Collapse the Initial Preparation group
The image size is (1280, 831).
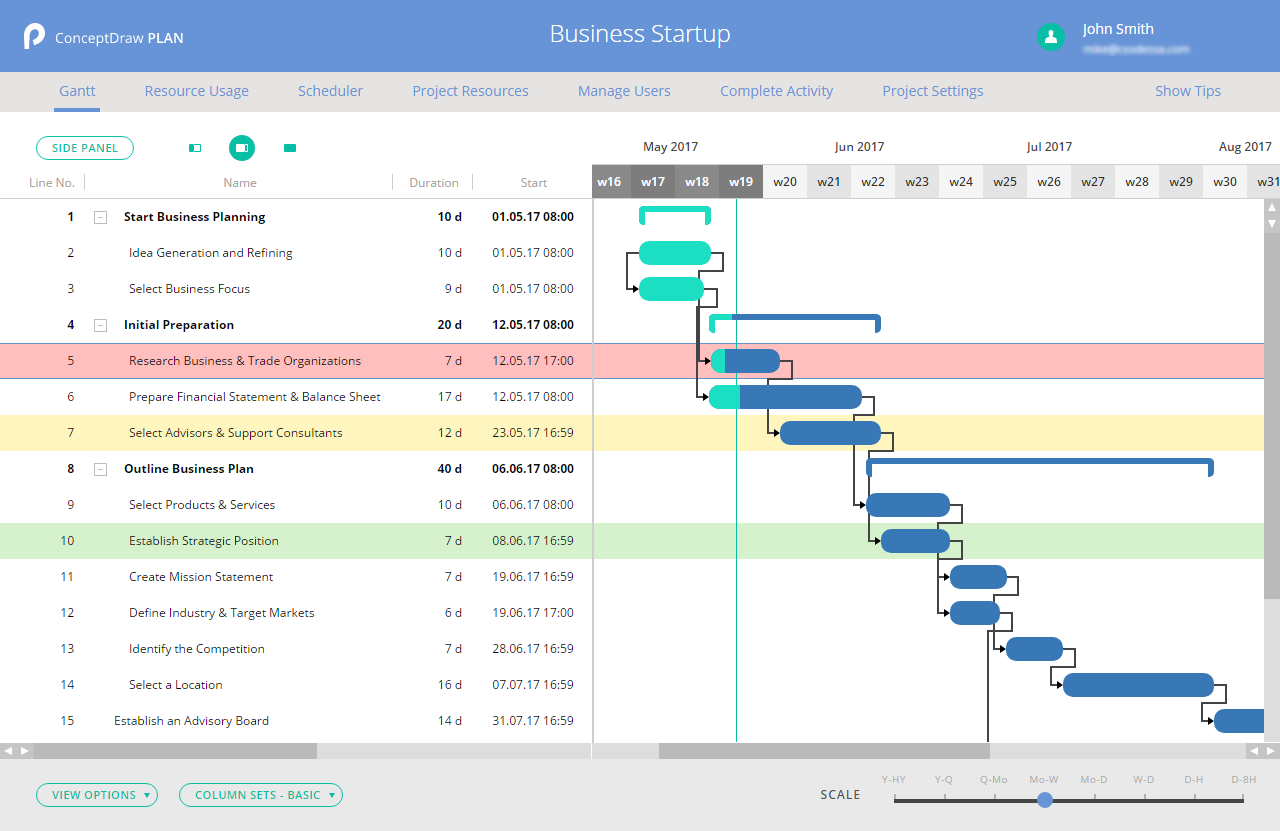point(100,325)
